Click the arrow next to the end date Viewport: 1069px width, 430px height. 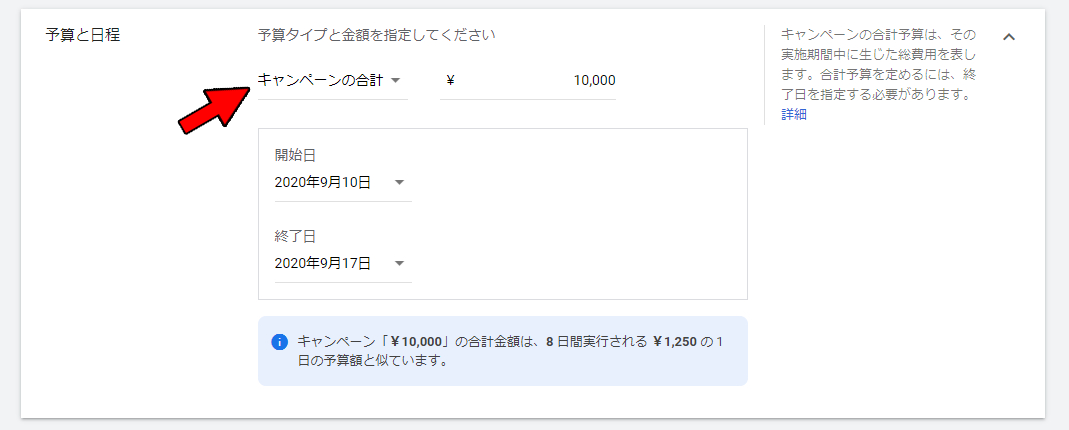point(399,263)
